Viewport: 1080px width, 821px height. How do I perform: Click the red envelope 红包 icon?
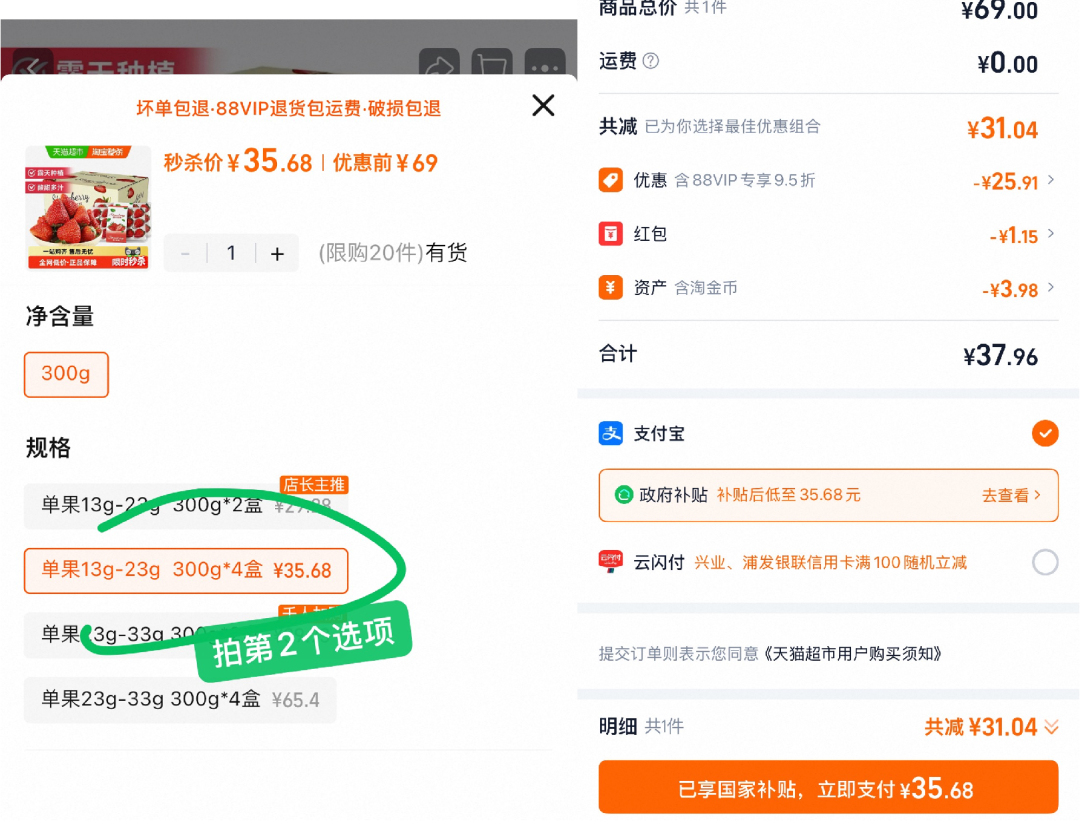click(611, 233)
